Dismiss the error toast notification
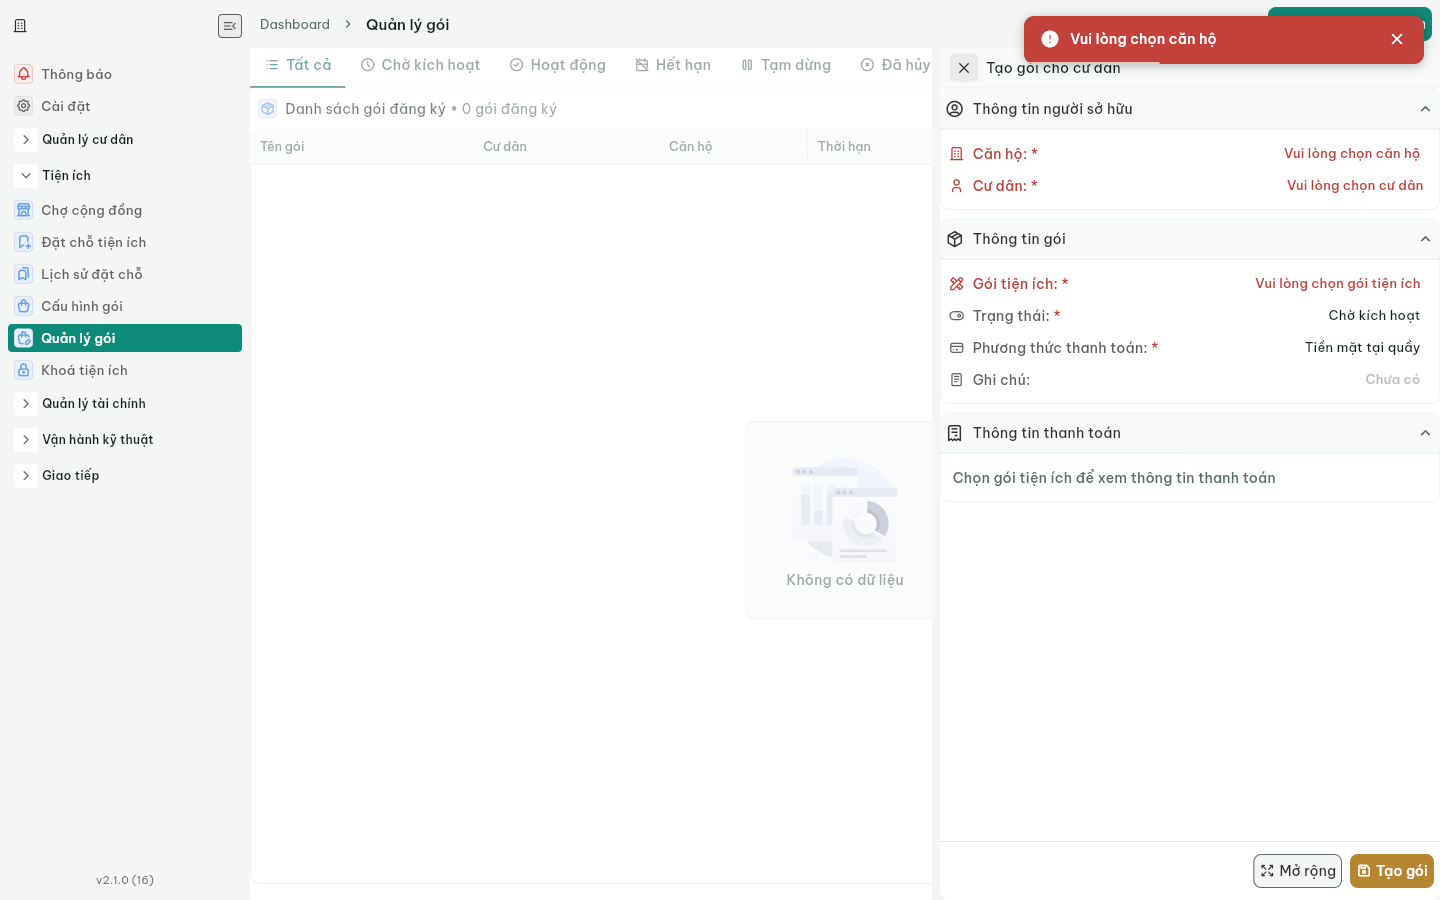This screenshot has width=1440, height=900. (1397, 39)
